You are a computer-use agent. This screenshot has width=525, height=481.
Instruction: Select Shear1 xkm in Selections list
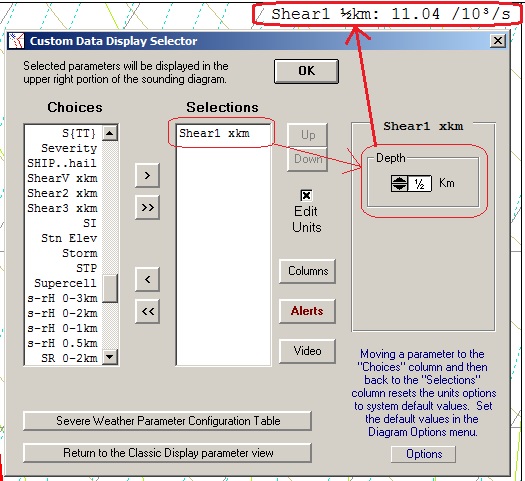point(214,133)
